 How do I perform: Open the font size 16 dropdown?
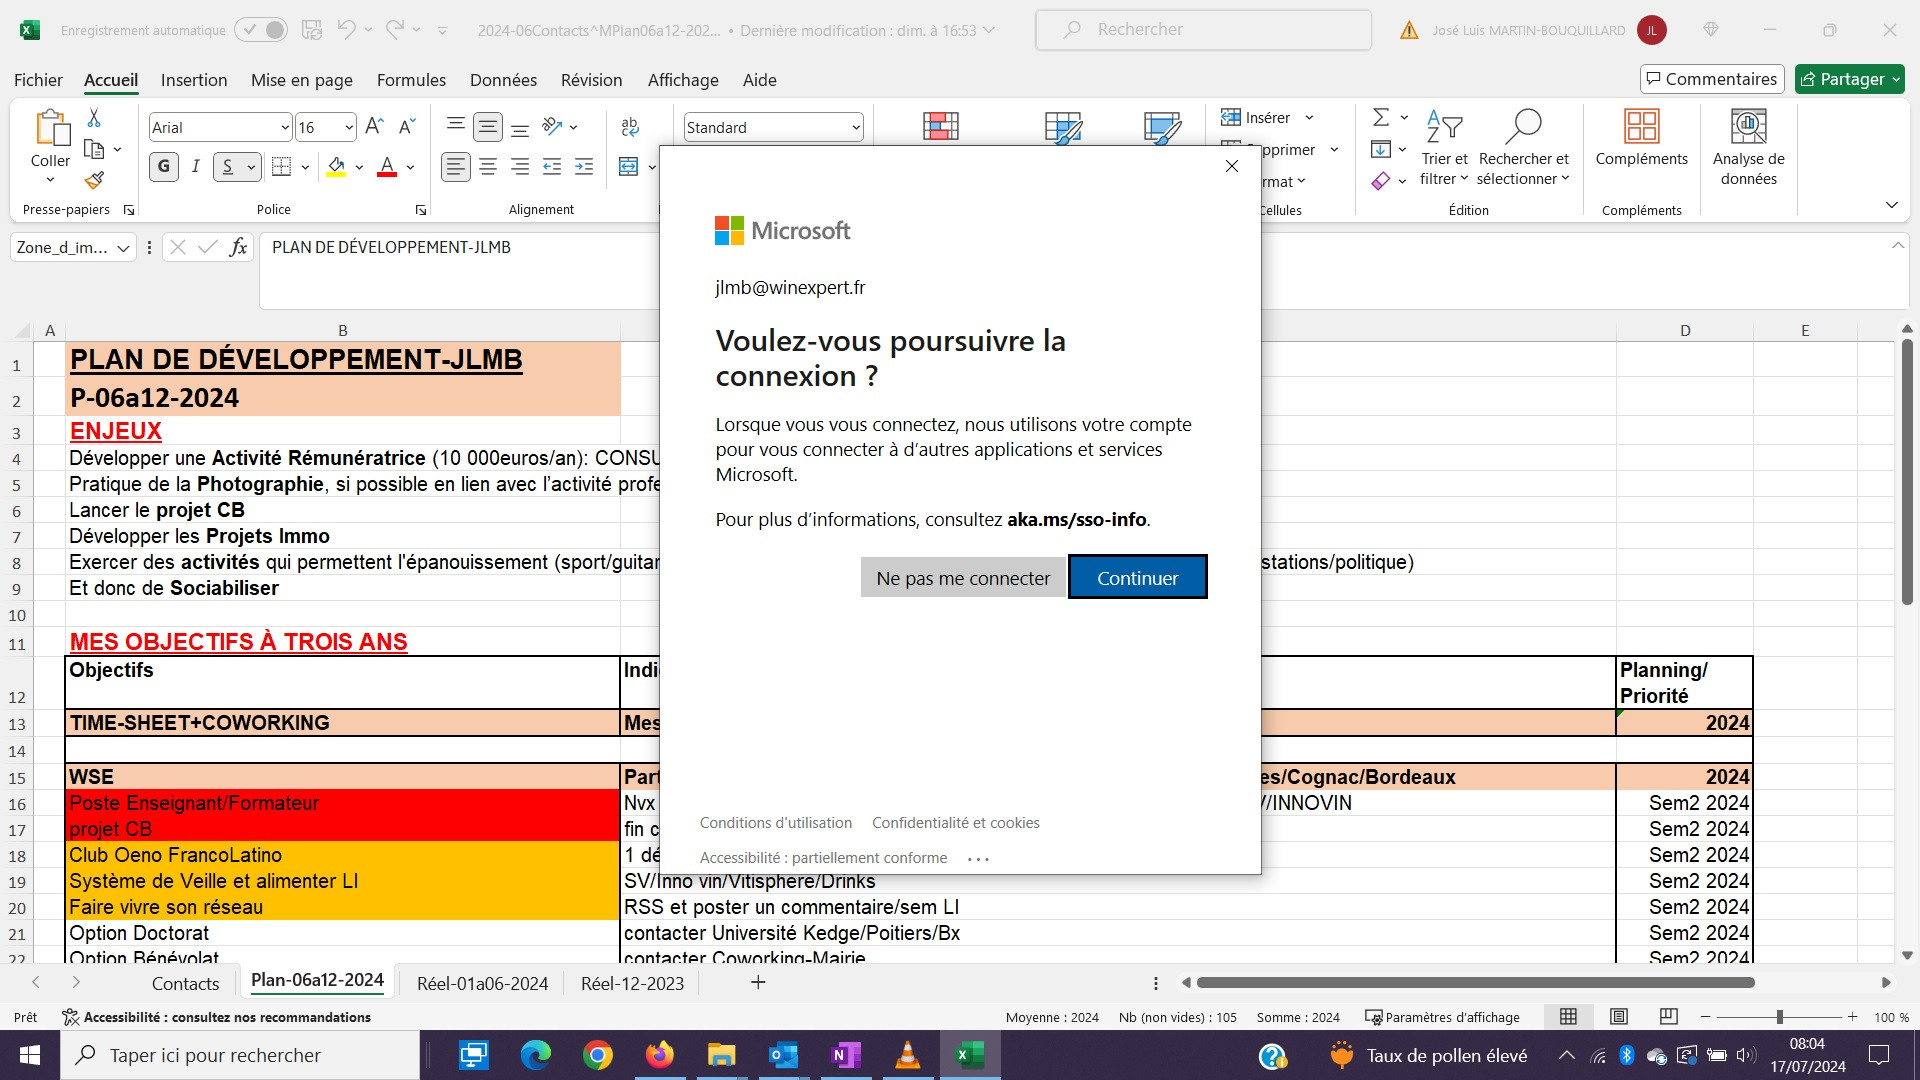coord(348,128)
